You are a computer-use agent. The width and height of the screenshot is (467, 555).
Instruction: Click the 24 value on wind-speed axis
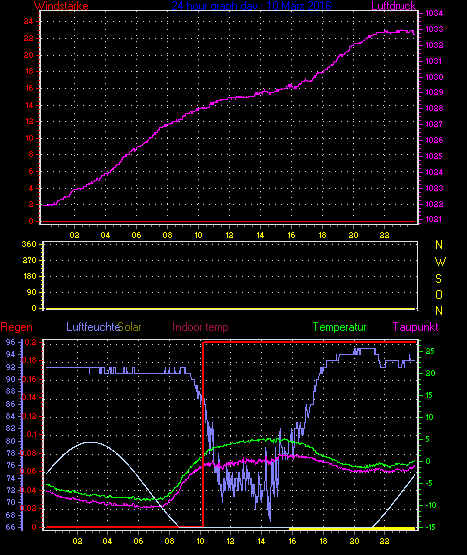28,21
